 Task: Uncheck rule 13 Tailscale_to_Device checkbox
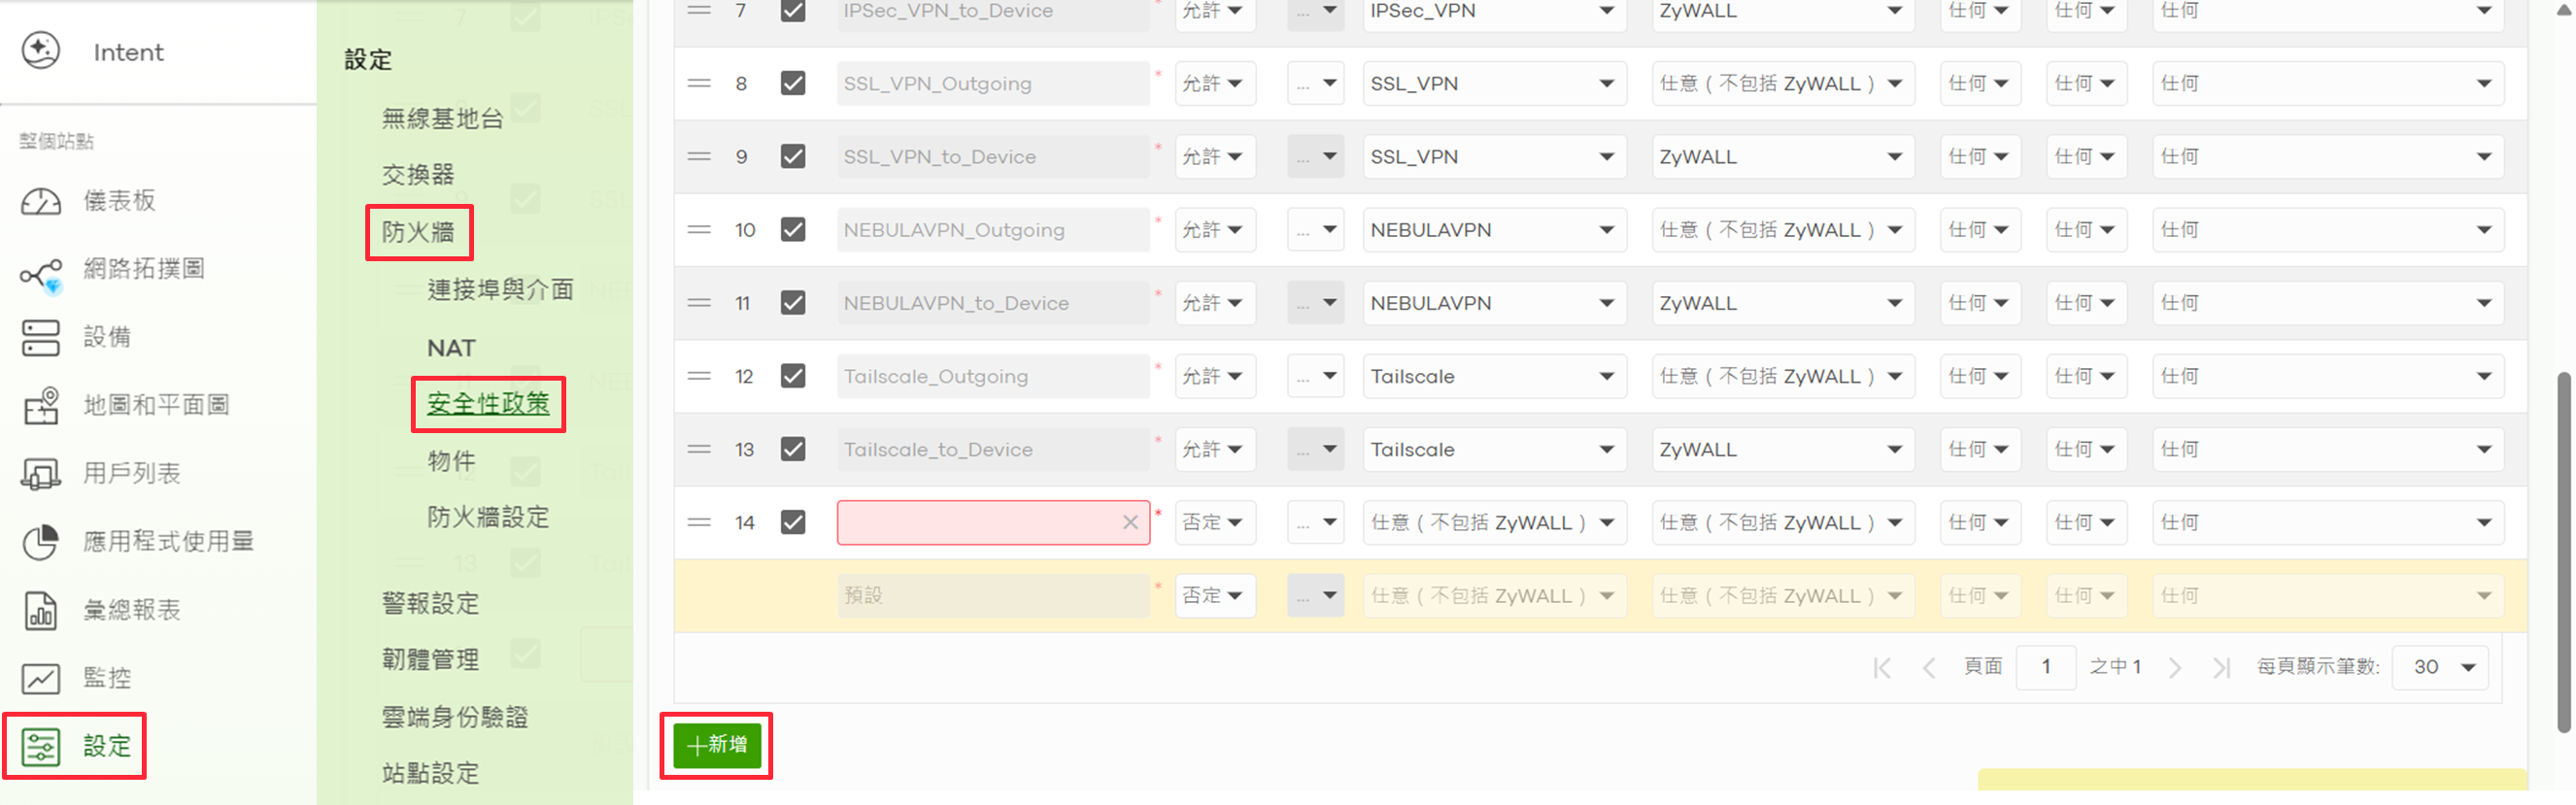tap(793, 449)
